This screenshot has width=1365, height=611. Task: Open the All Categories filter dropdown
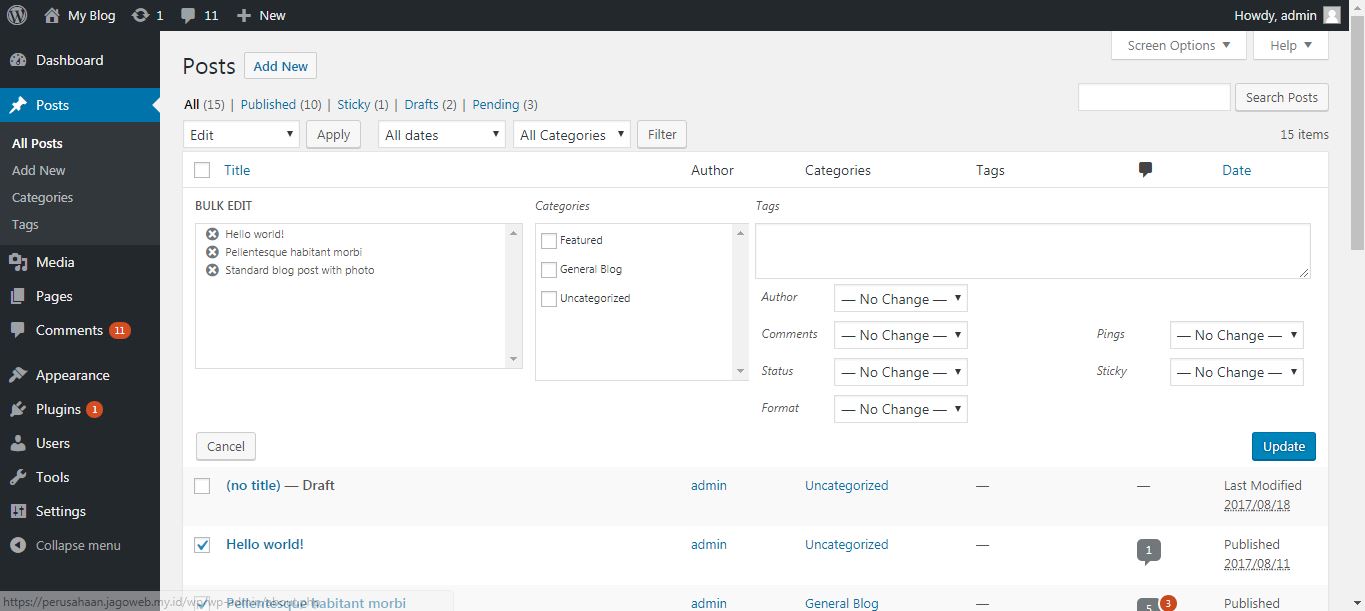click(x=572, y=134)
